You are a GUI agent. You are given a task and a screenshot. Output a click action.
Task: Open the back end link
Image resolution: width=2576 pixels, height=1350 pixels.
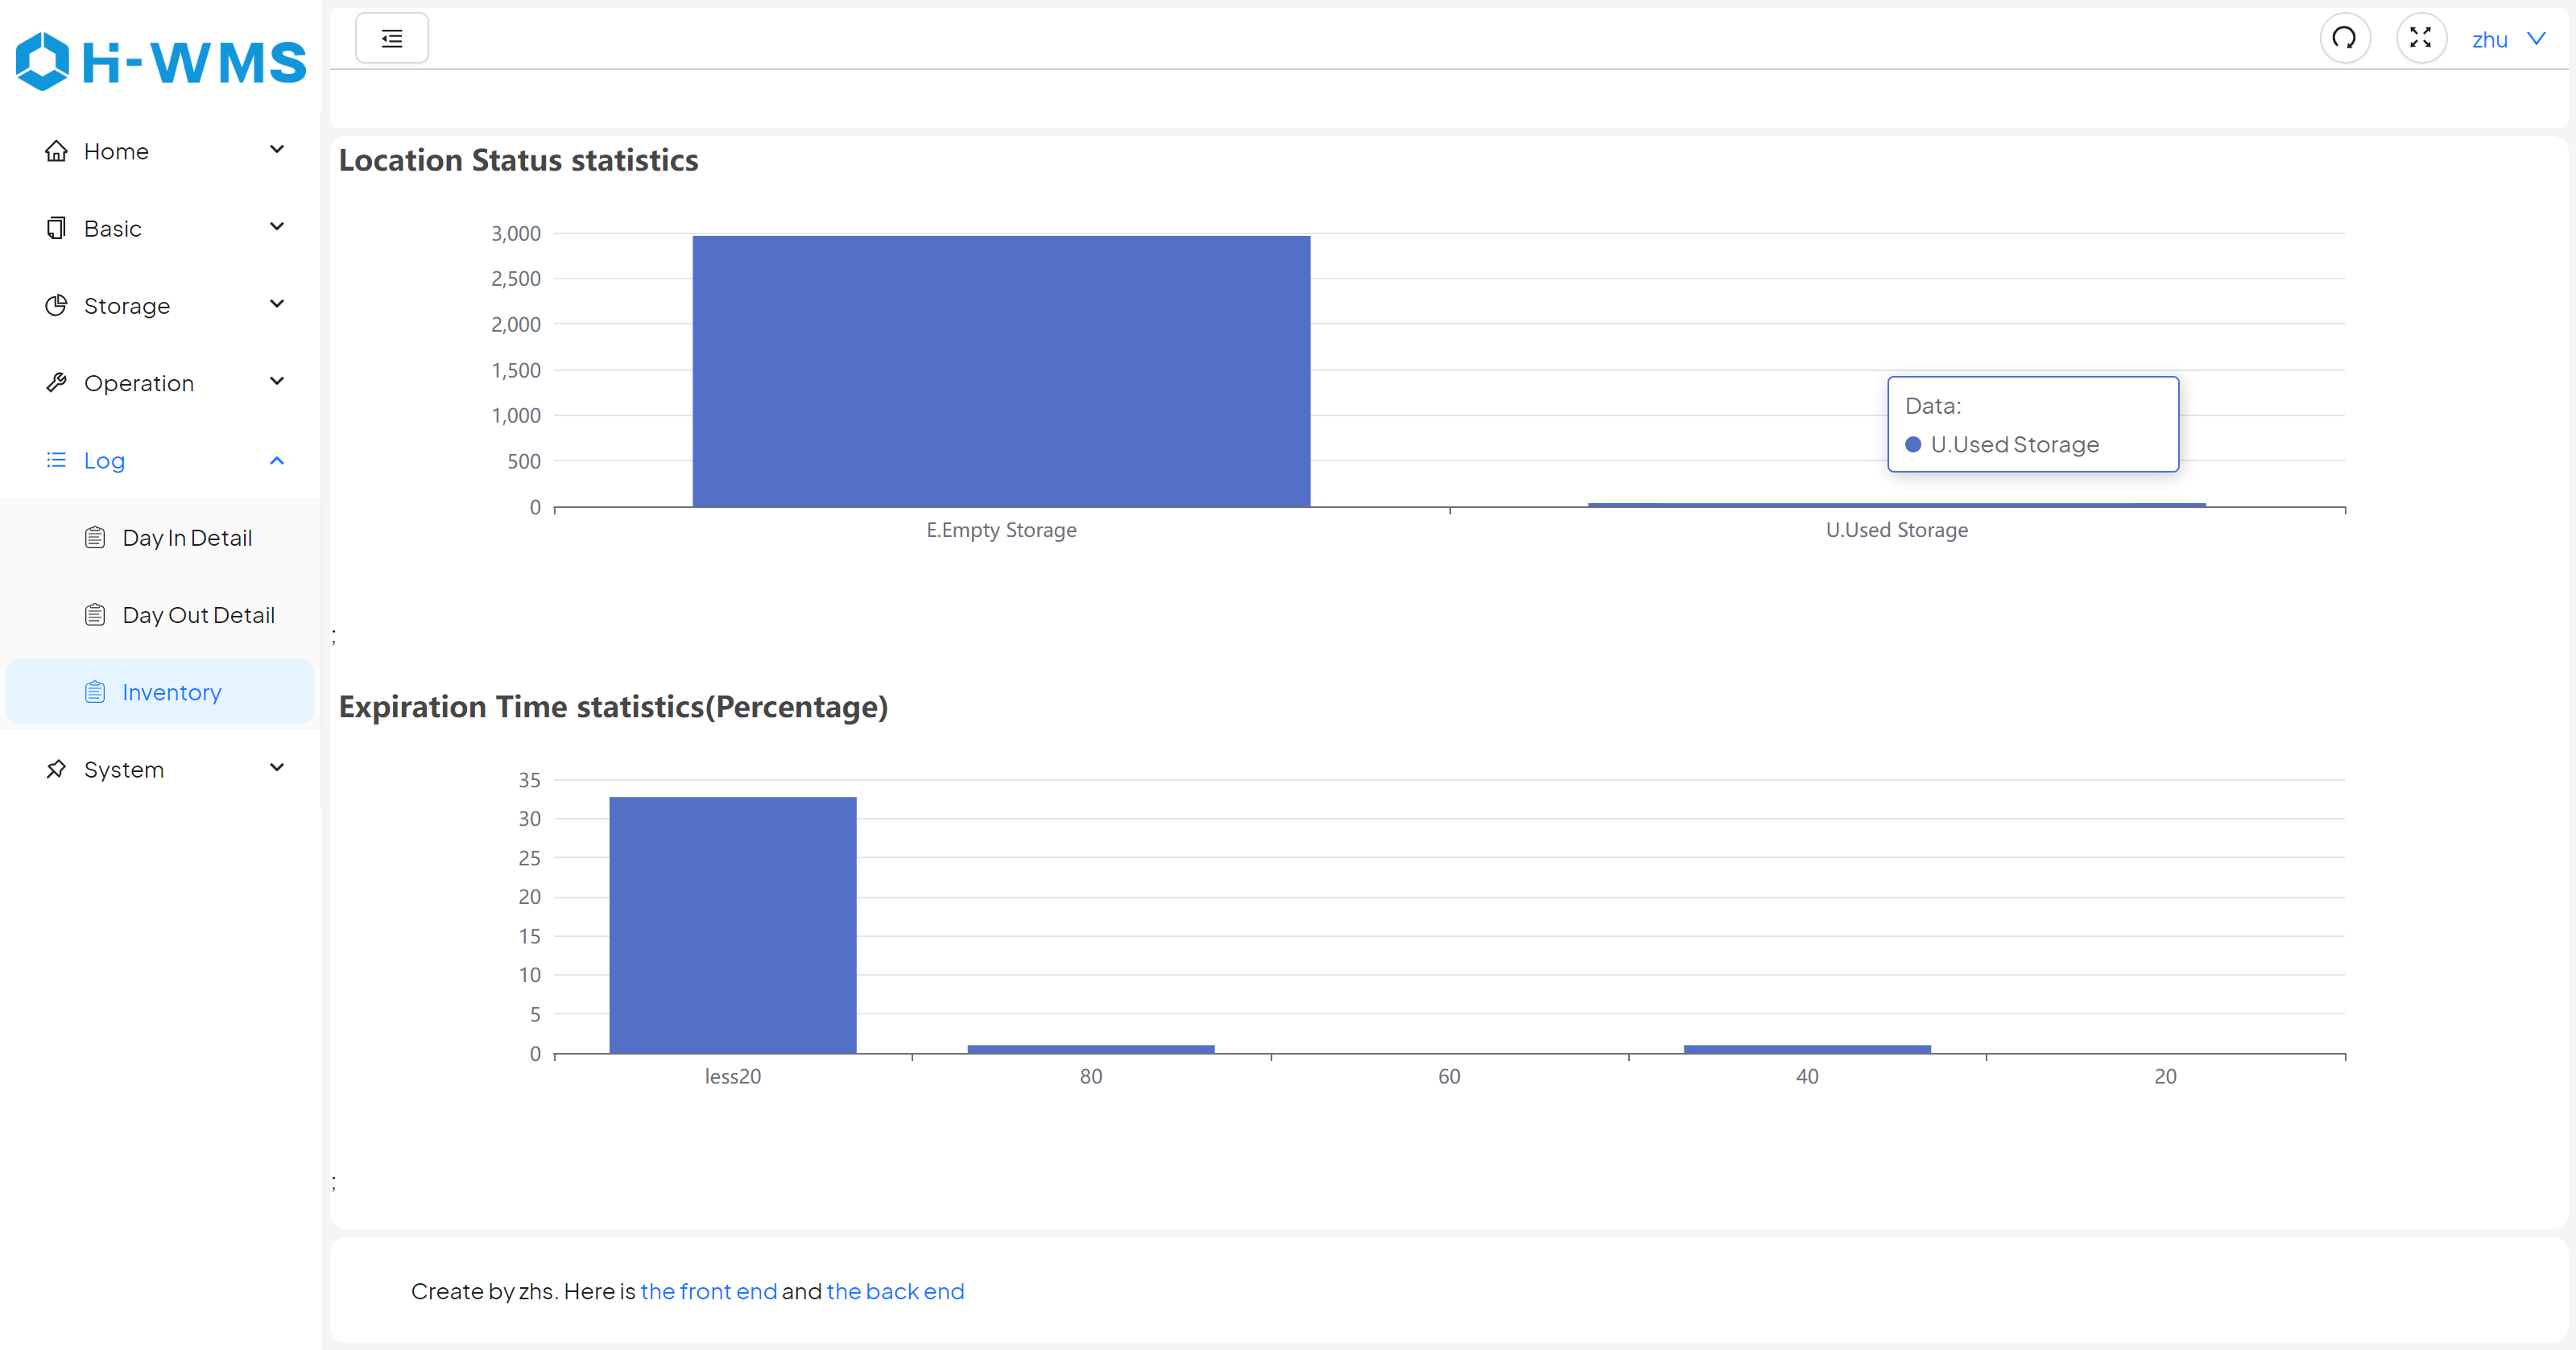895,1291
